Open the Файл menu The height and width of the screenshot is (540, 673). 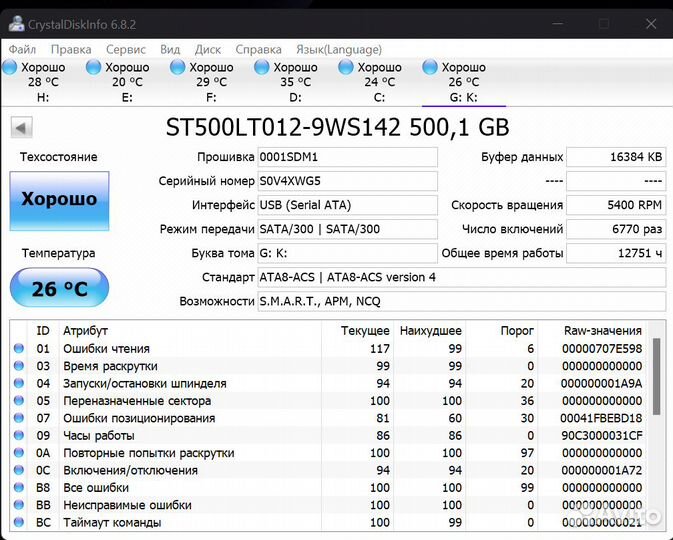[x=22, y=50]
